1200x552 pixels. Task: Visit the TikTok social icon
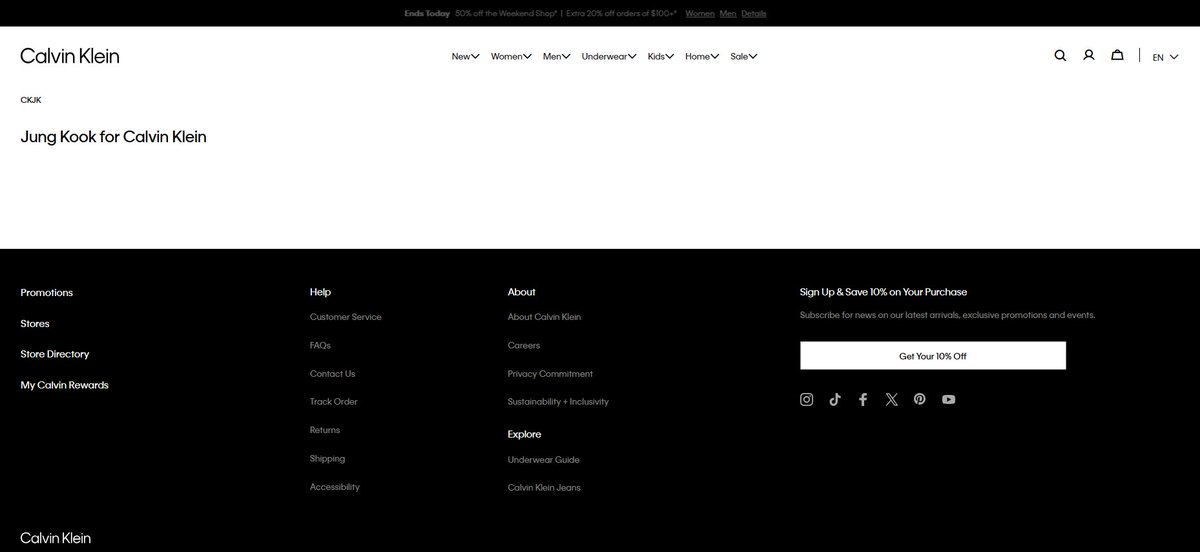[835, 399]
